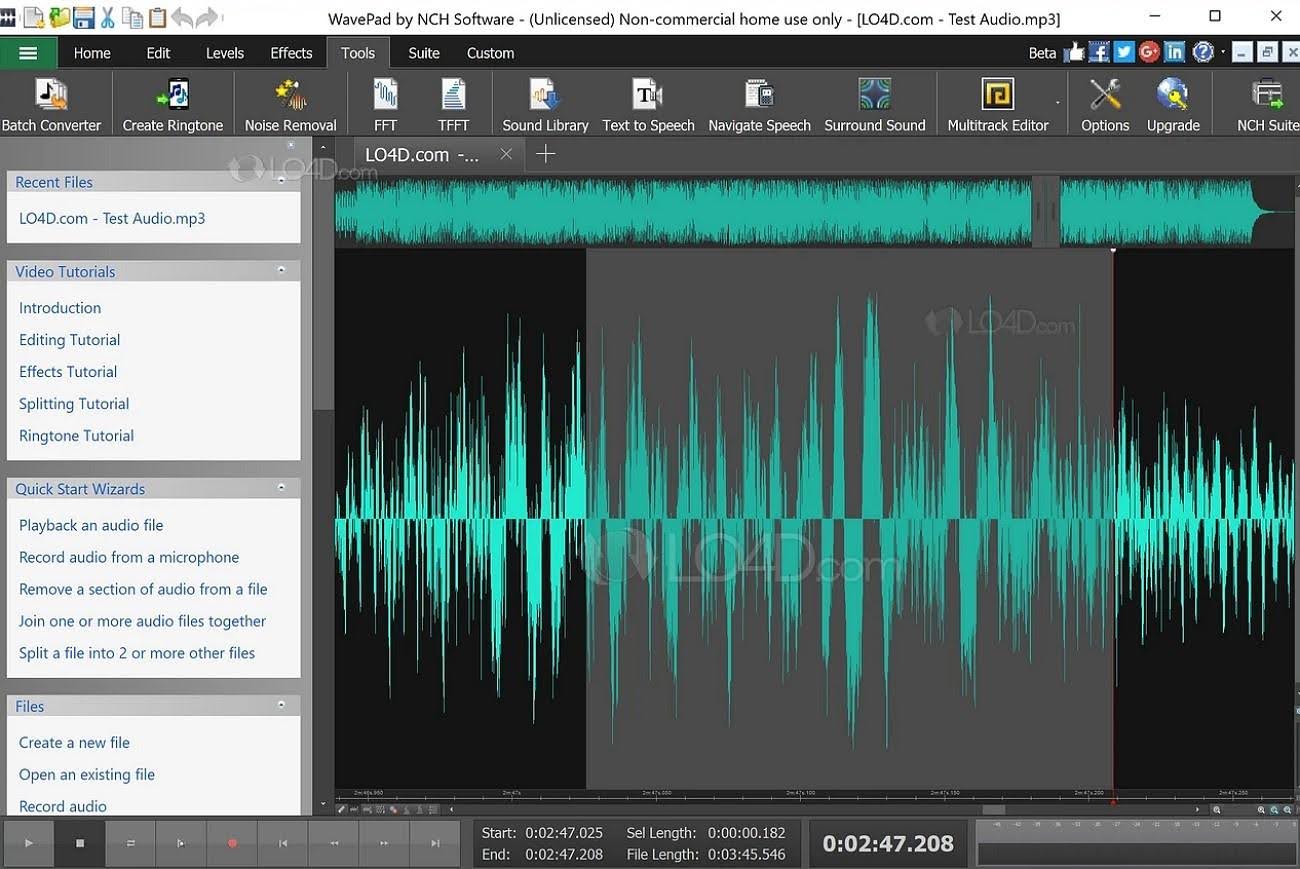Click the horizontal waveform scrollbar thumb
The height and width of the screenshot is (869, 1300).
coord(993,810)
